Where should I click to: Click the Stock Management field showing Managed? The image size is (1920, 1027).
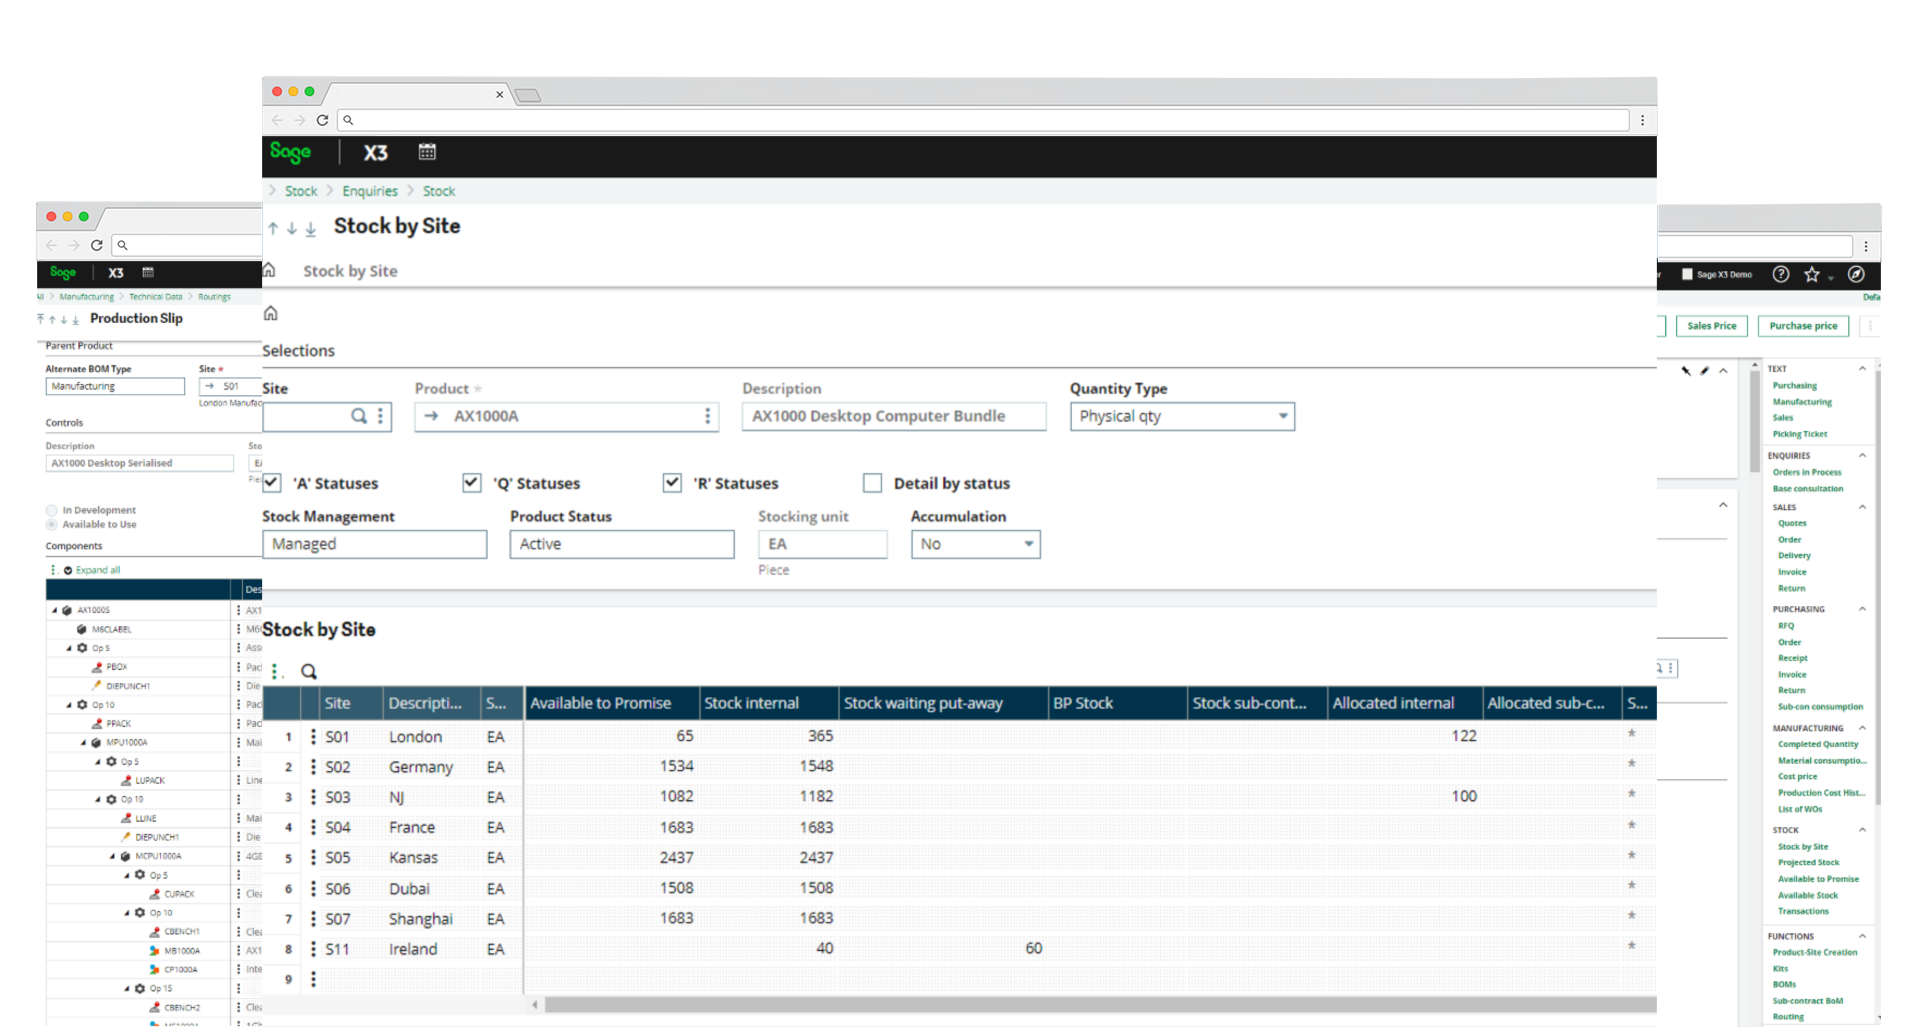[374, 544]
